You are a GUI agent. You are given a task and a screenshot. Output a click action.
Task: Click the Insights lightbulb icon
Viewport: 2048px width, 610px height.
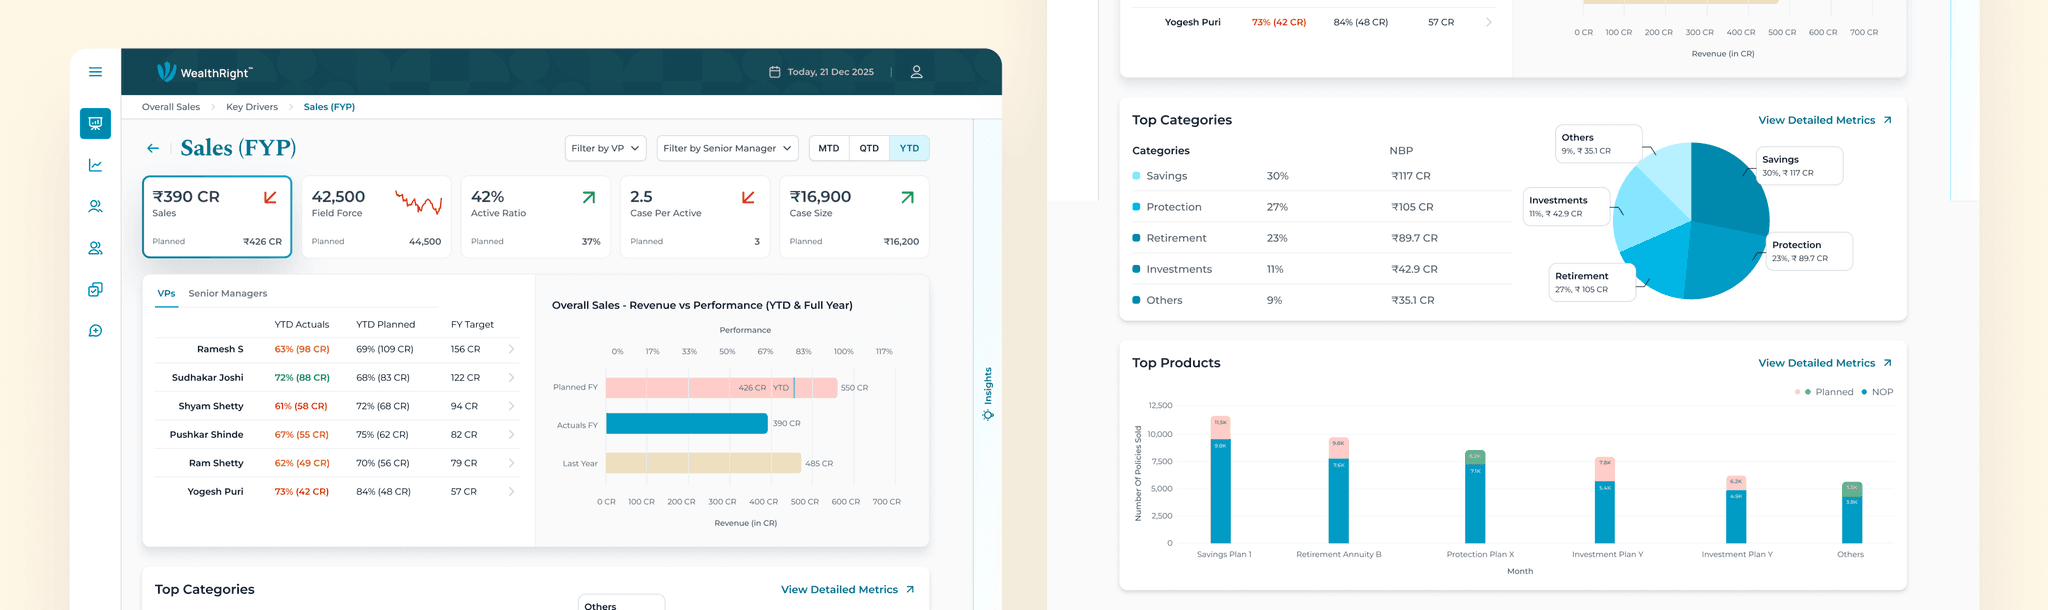tap(988, 415)
